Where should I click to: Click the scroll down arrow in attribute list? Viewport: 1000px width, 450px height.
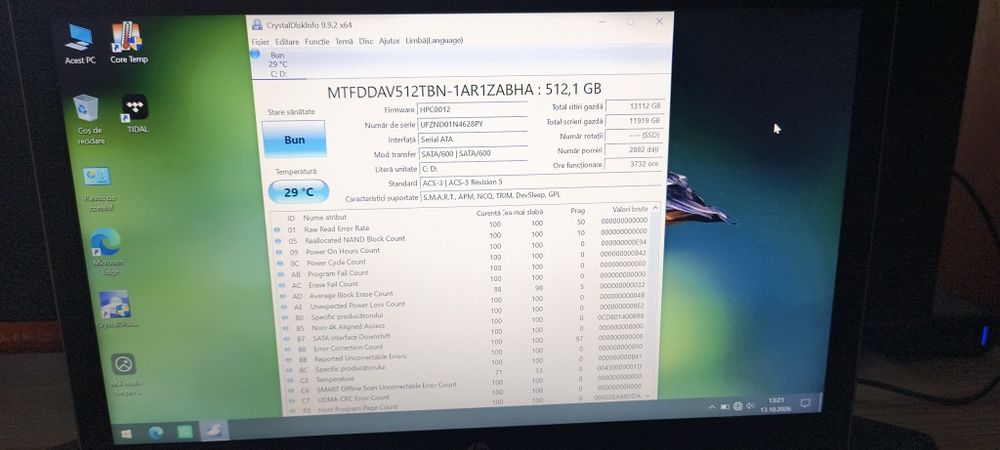pos(649,396)
